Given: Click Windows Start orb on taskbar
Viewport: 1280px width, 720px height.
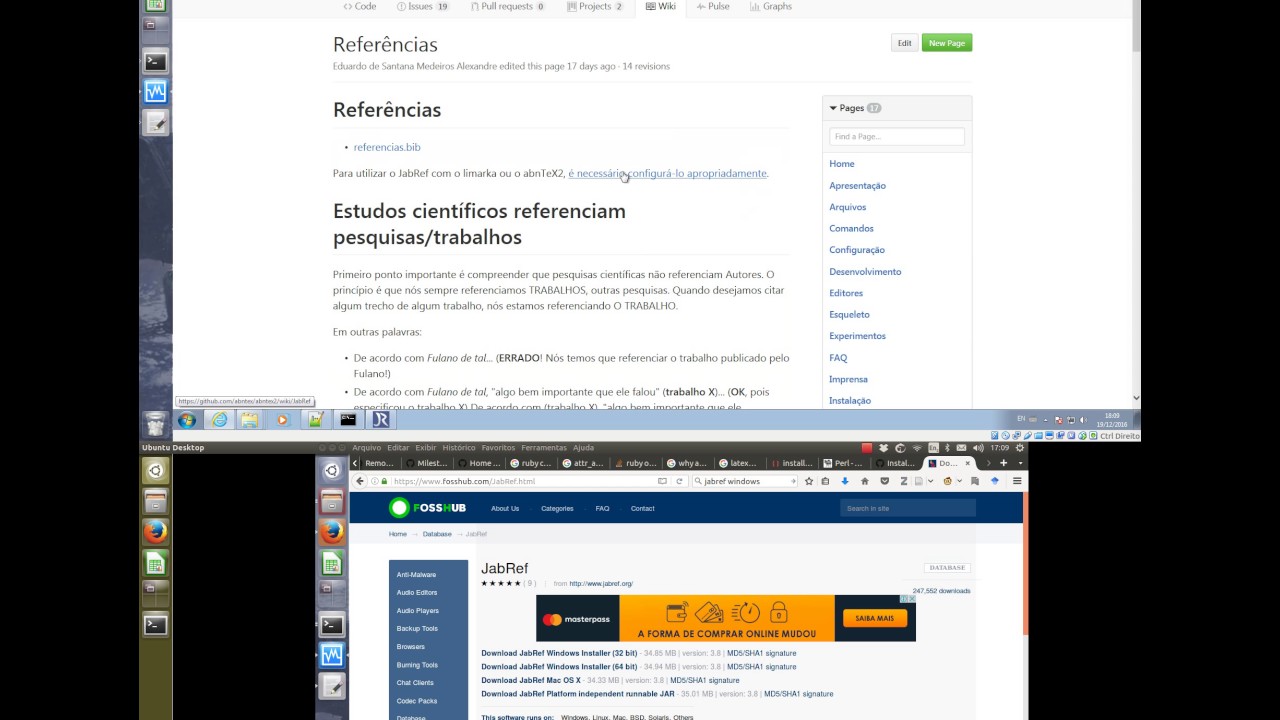Looking at the screenshot, I should coord(186,420).
